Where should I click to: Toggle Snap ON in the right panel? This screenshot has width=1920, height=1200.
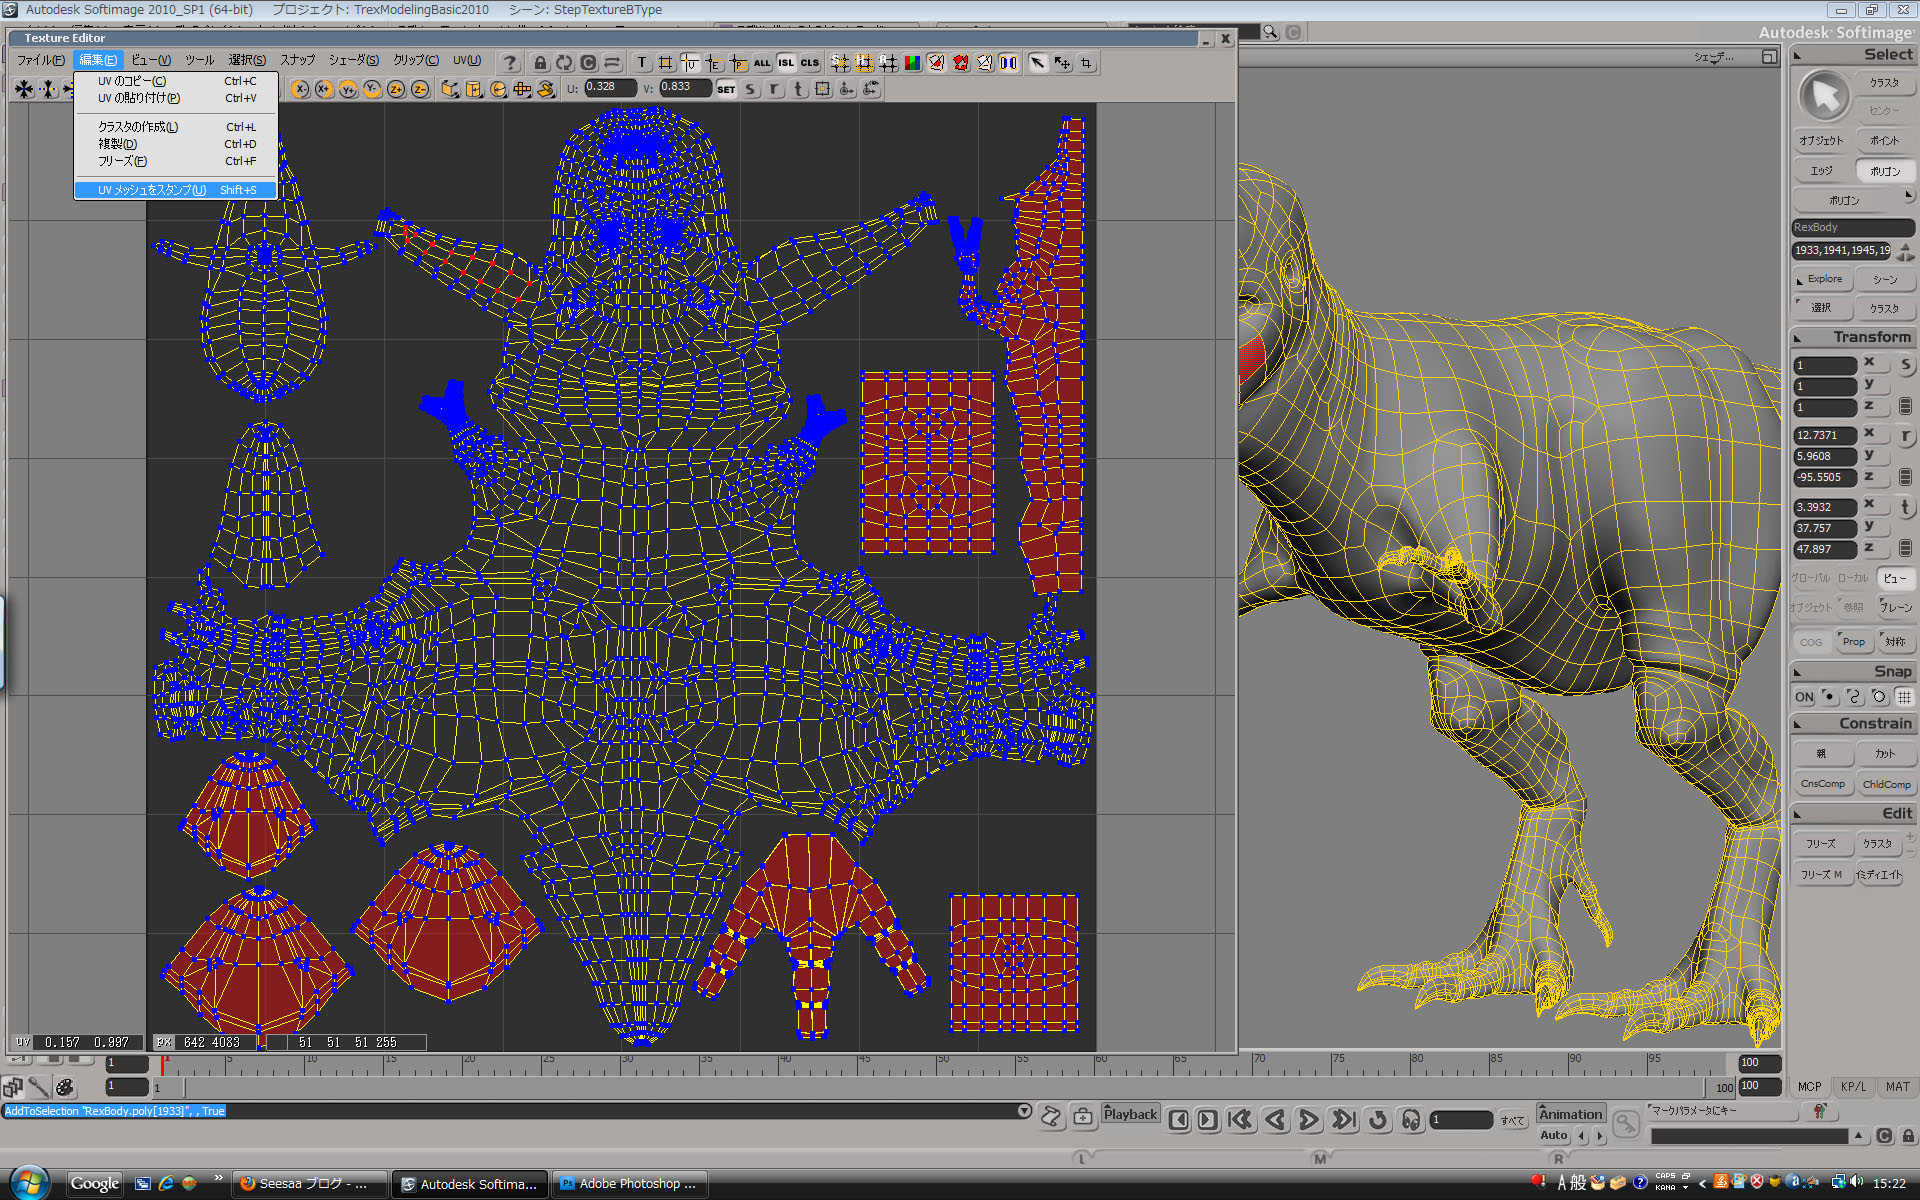coord(1803,697)
